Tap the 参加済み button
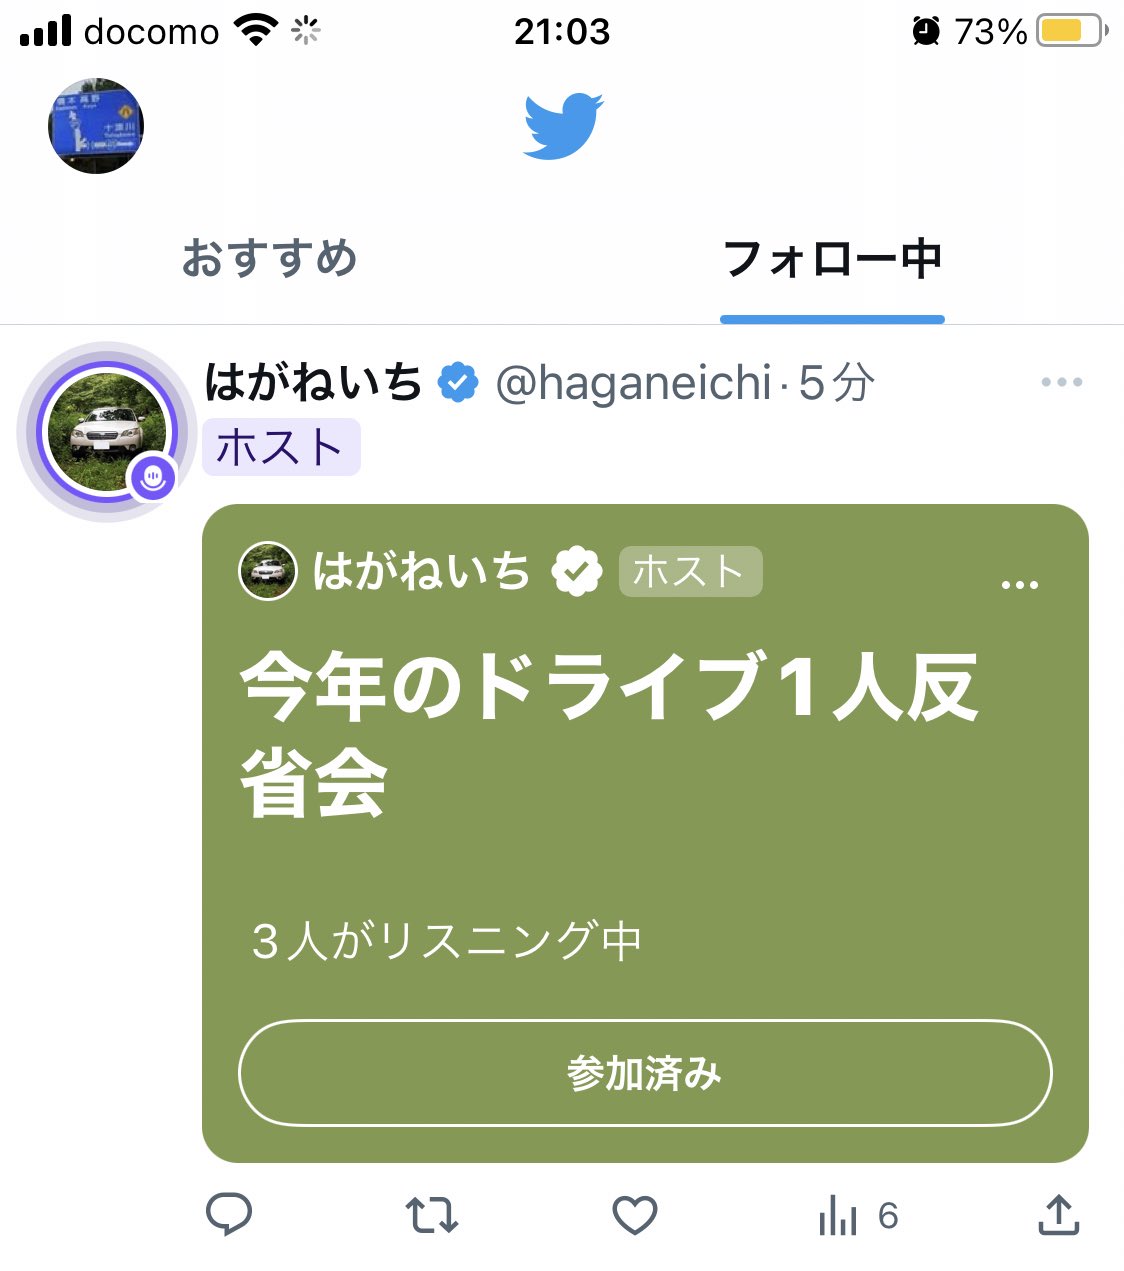Screen dimensions: 1124x1271 point(645,1073)
